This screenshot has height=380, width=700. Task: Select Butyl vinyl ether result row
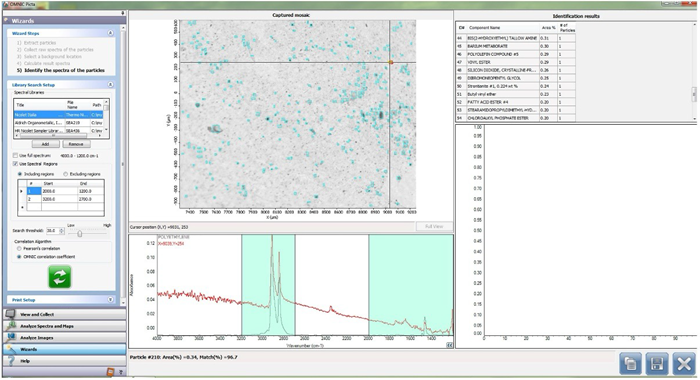pyautogui.click(x=516, y=94)
